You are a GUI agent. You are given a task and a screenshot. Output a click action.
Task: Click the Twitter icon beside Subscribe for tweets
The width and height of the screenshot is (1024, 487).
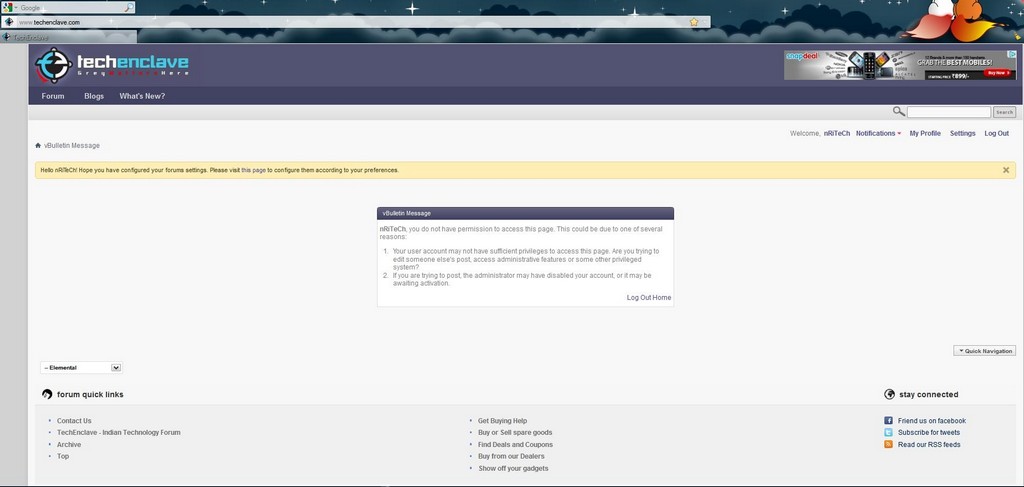pos(888,433)
